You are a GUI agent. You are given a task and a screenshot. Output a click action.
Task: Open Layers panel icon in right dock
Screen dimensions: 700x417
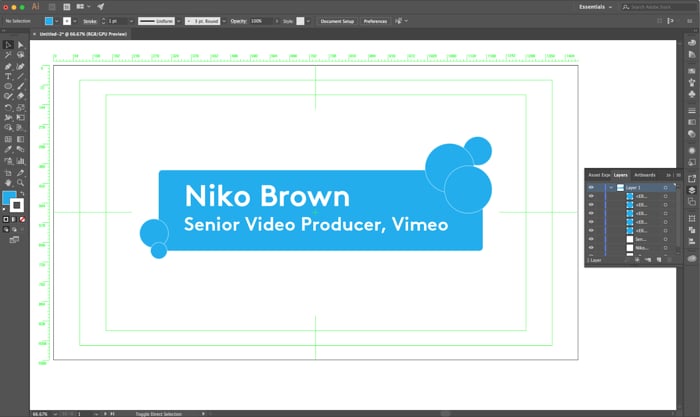pyautogui.click(x=692, y=190)
